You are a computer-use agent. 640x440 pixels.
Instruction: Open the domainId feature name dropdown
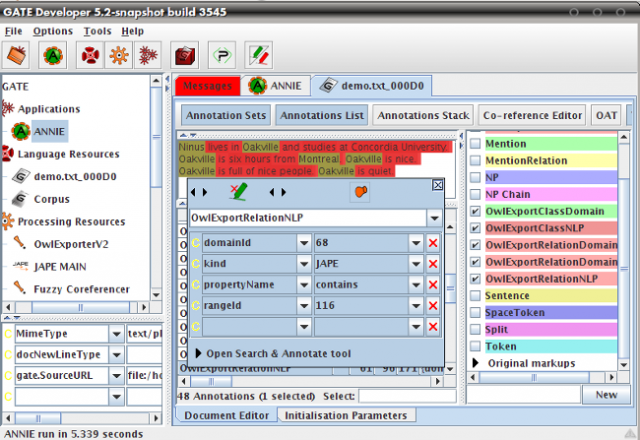[304, 243]
